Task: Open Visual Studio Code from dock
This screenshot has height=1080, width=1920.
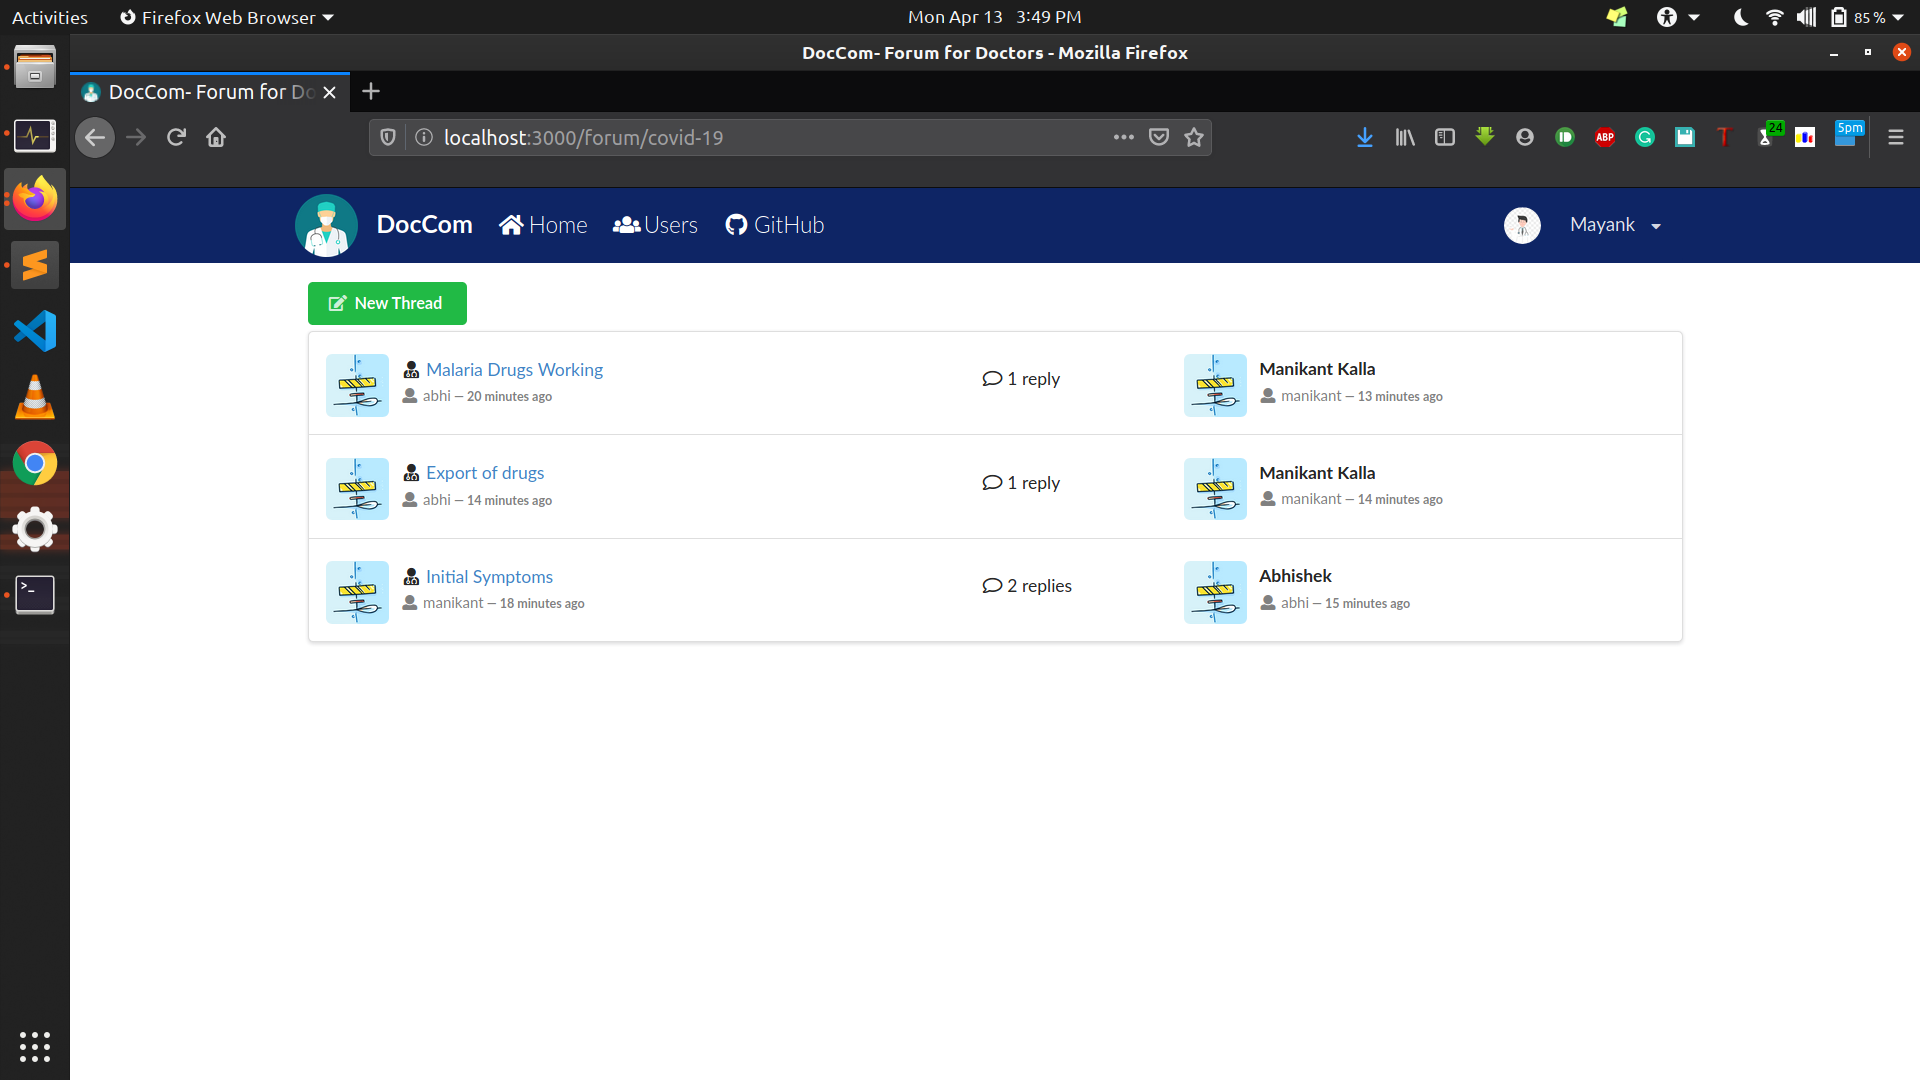Action: coord(35,331)
